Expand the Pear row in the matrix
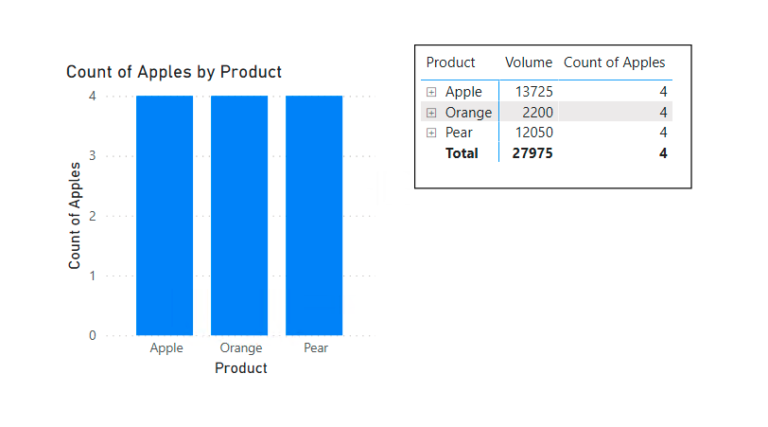The image size is (768, 427). tap(432, 133)
